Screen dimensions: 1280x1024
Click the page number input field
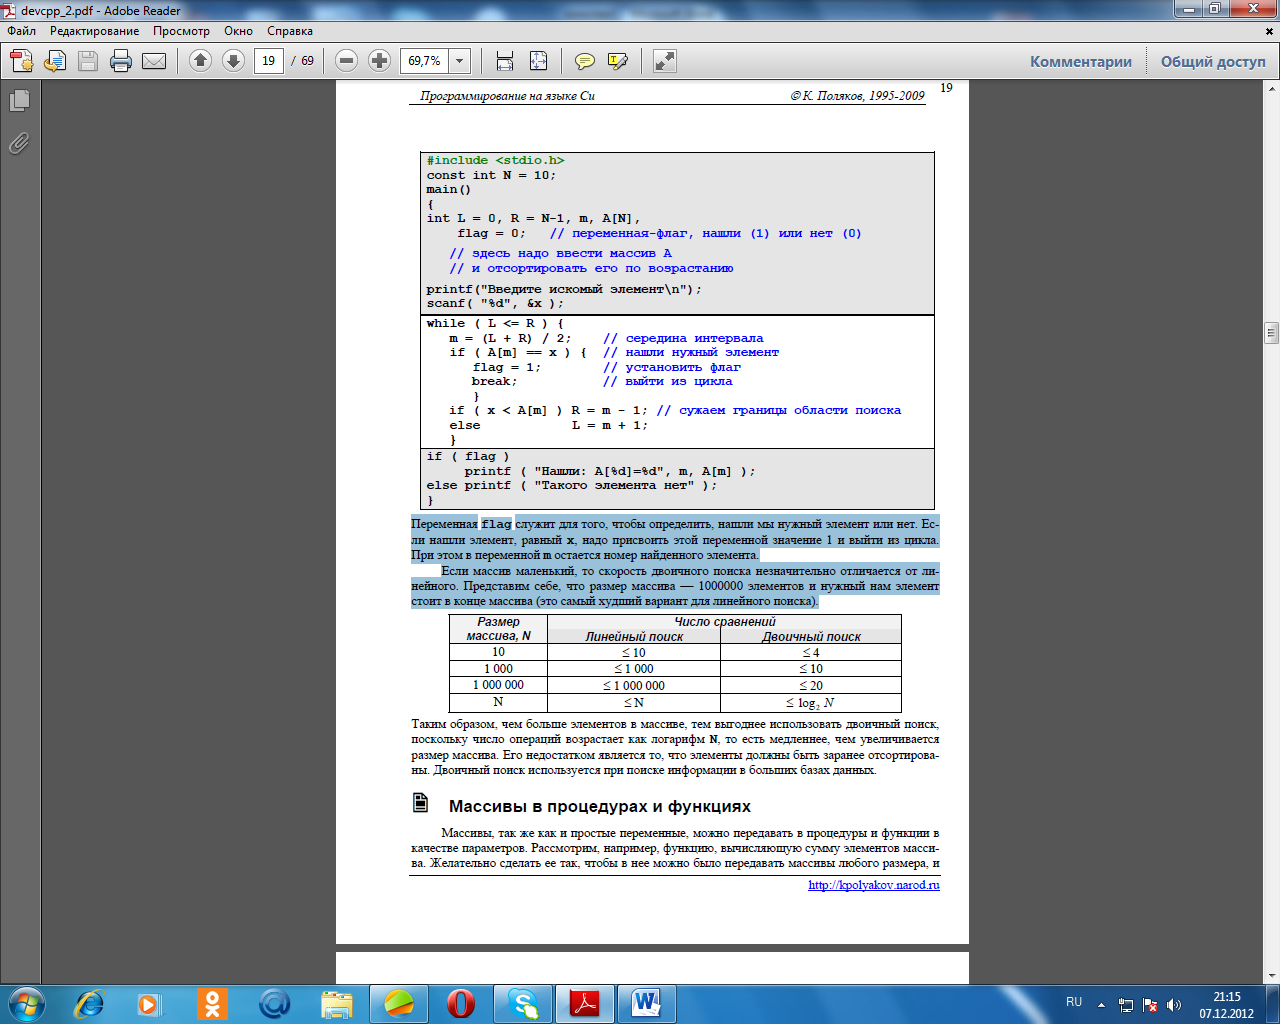(x=268, y=61)
